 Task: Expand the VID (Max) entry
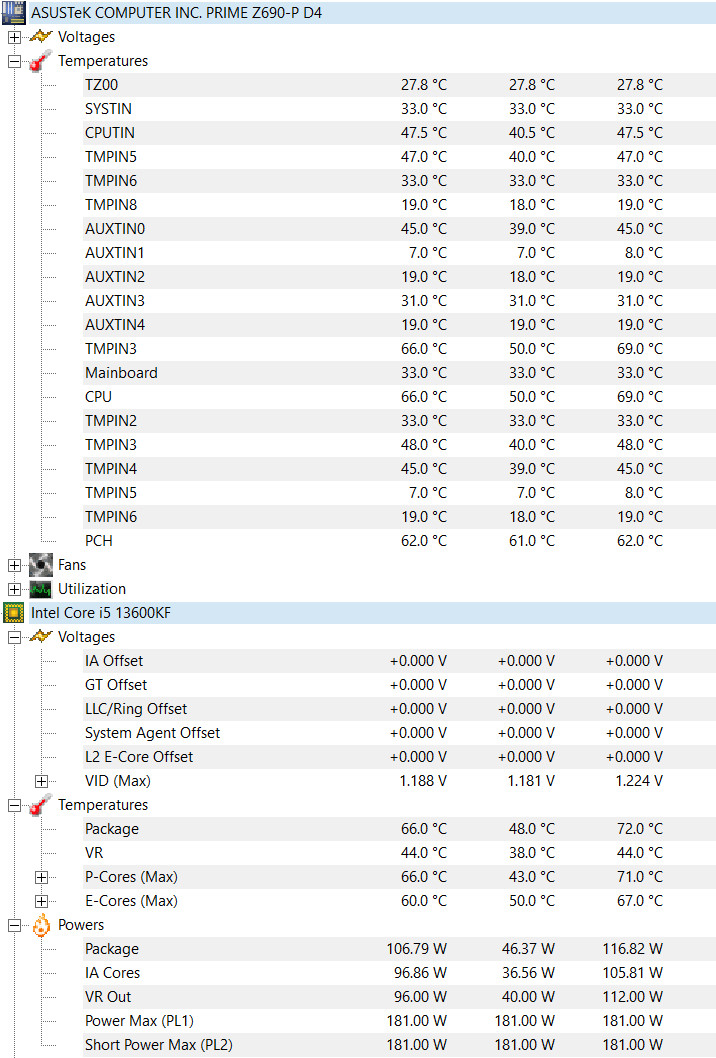pyautogui.click(x=41, y=781)
